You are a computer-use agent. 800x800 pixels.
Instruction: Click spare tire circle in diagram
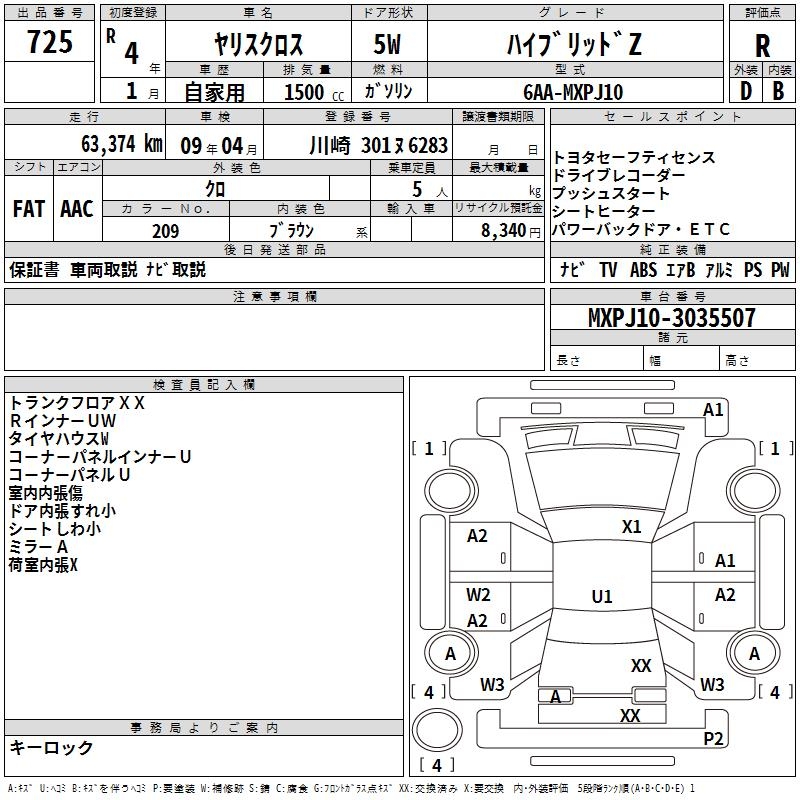pos(437,729)
